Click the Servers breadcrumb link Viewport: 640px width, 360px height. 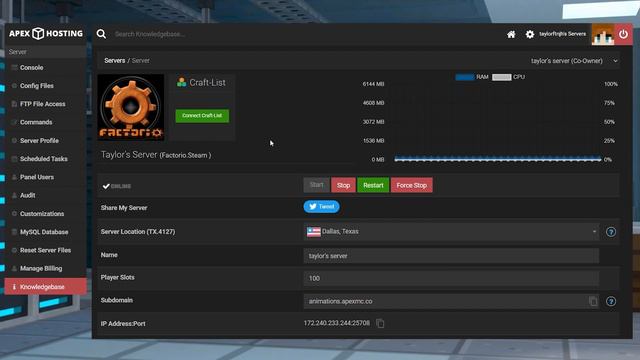[x=115, y=60]
